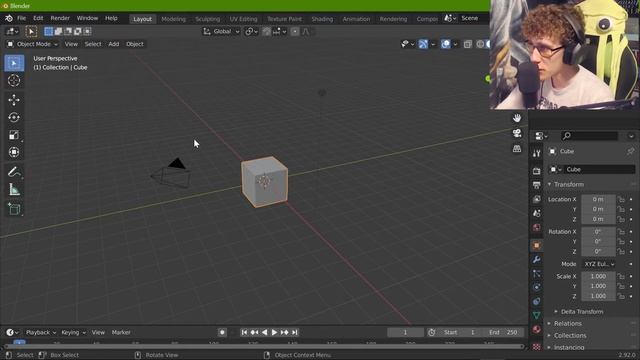
Task: Click the Scale X value field
Action: point(598,276)
